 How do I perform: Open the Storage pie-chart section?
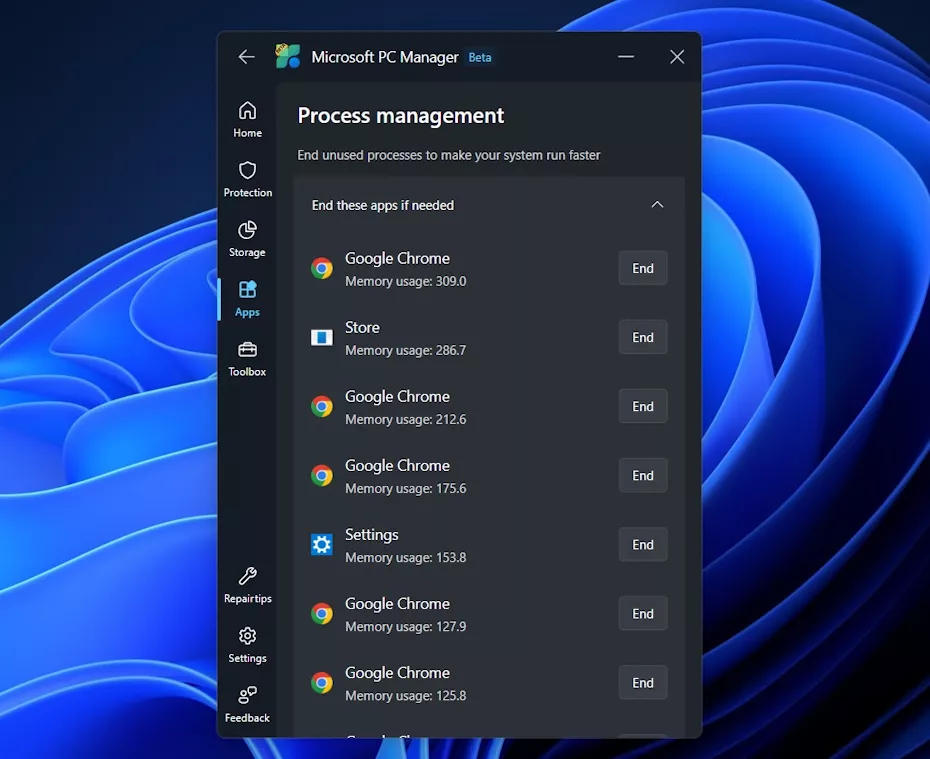tap(247, 238)
